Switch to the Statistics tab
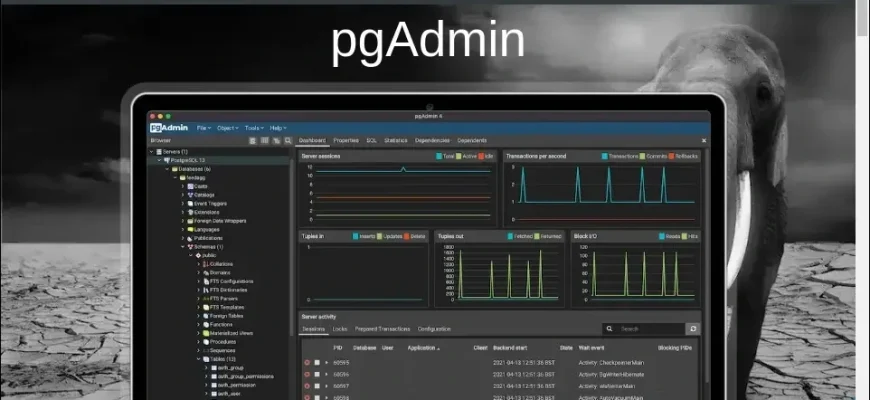This screenshot has width=870, height=400. 395,141
